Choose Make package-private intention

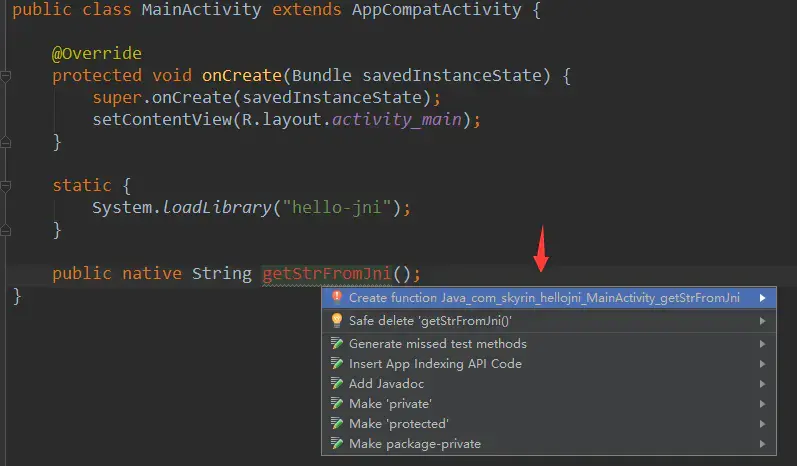coord(549,444)
